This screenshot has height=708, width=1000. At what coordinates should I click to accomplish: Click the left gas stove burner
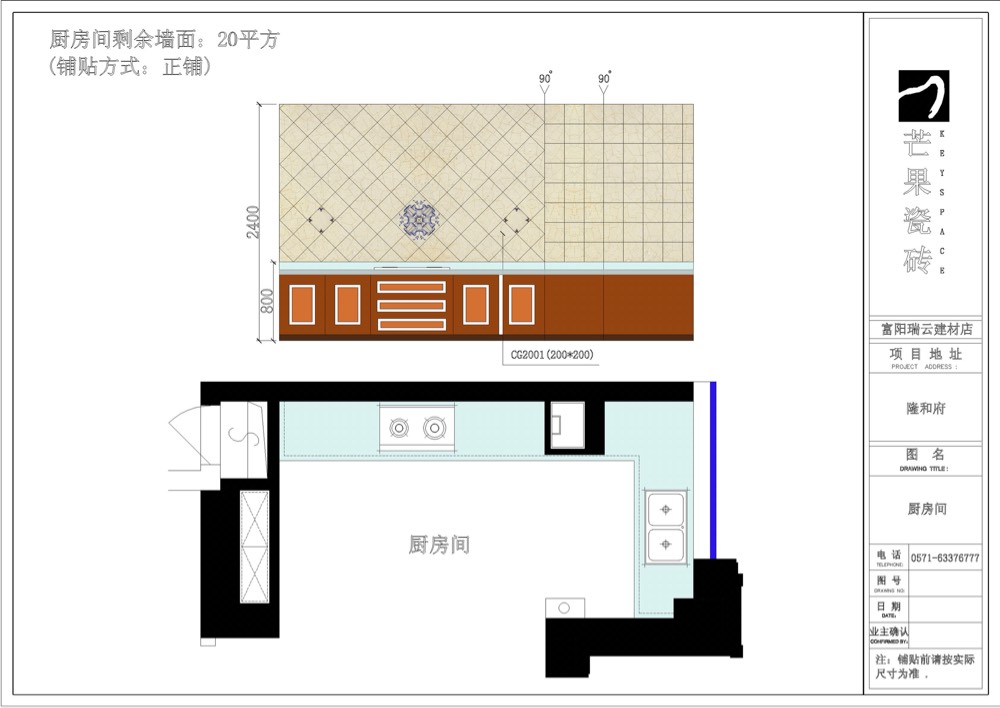pyautogui.click(x=399, y=428)
